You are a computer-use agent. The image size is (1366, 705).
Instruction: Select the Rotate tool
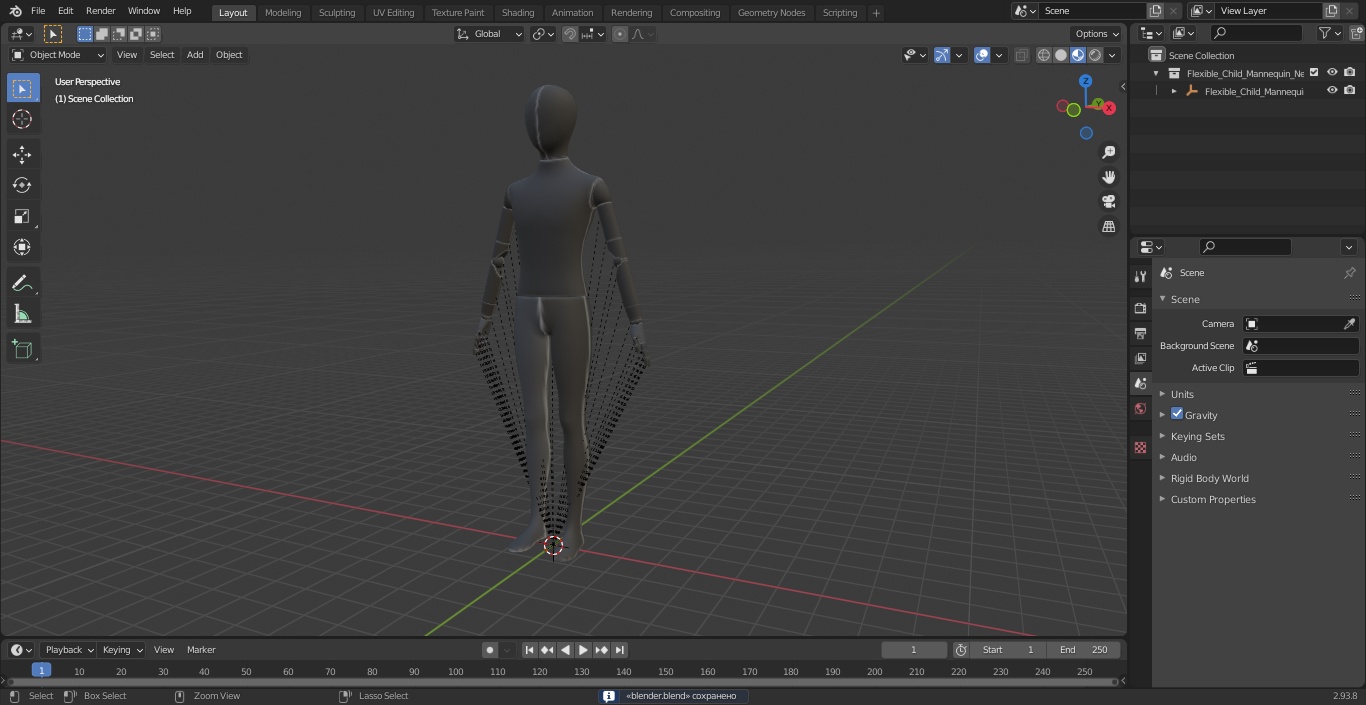(x=22, y=185)
